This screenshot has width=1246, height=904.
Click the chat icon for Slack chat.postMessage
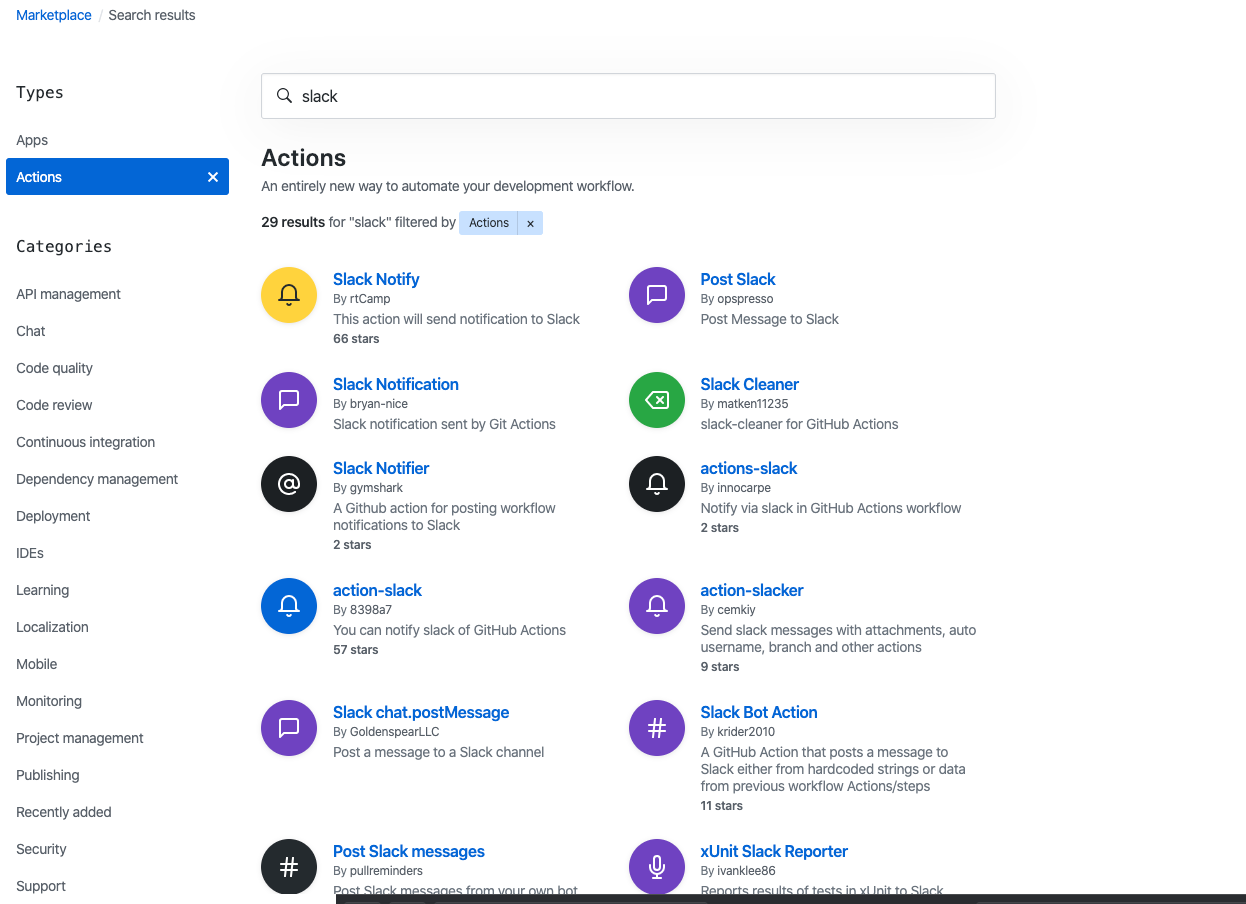point(289,728)
